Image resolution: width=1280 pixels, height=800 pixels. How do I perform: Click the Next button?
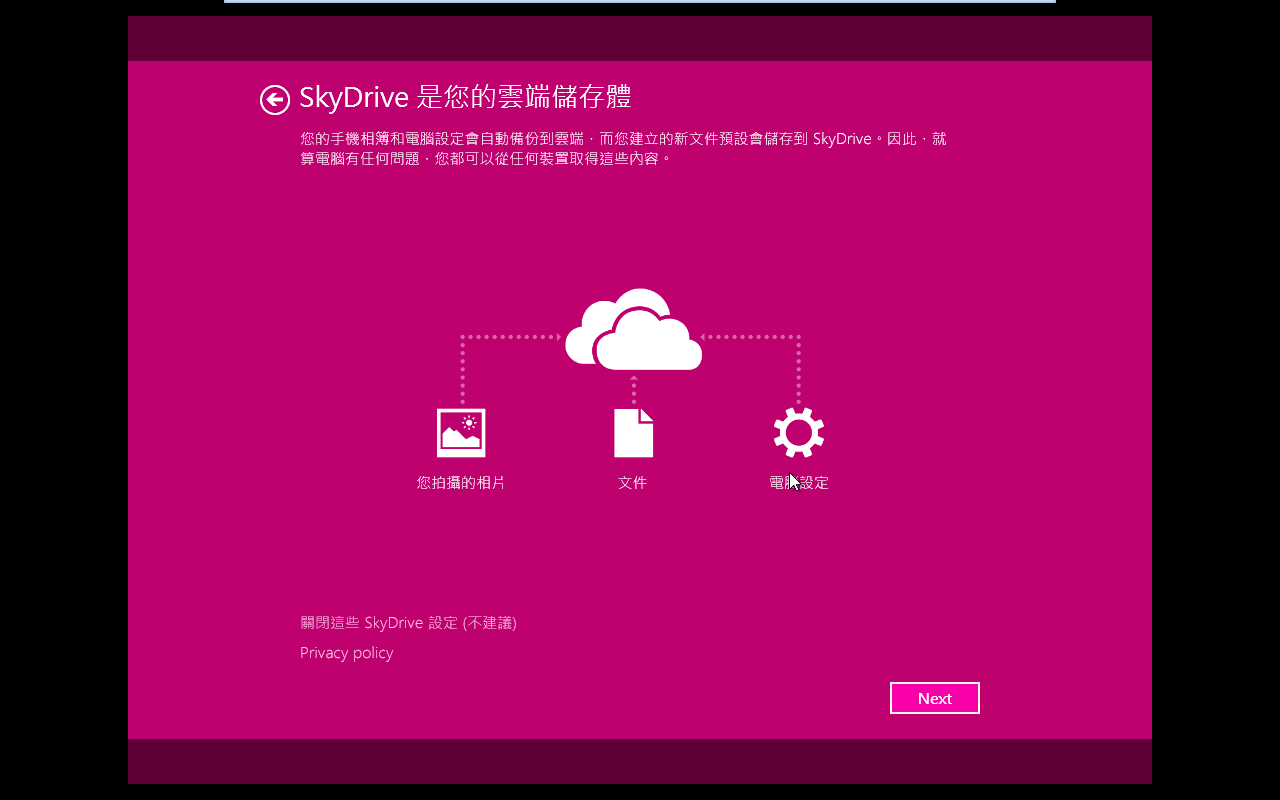coord(935,698)
